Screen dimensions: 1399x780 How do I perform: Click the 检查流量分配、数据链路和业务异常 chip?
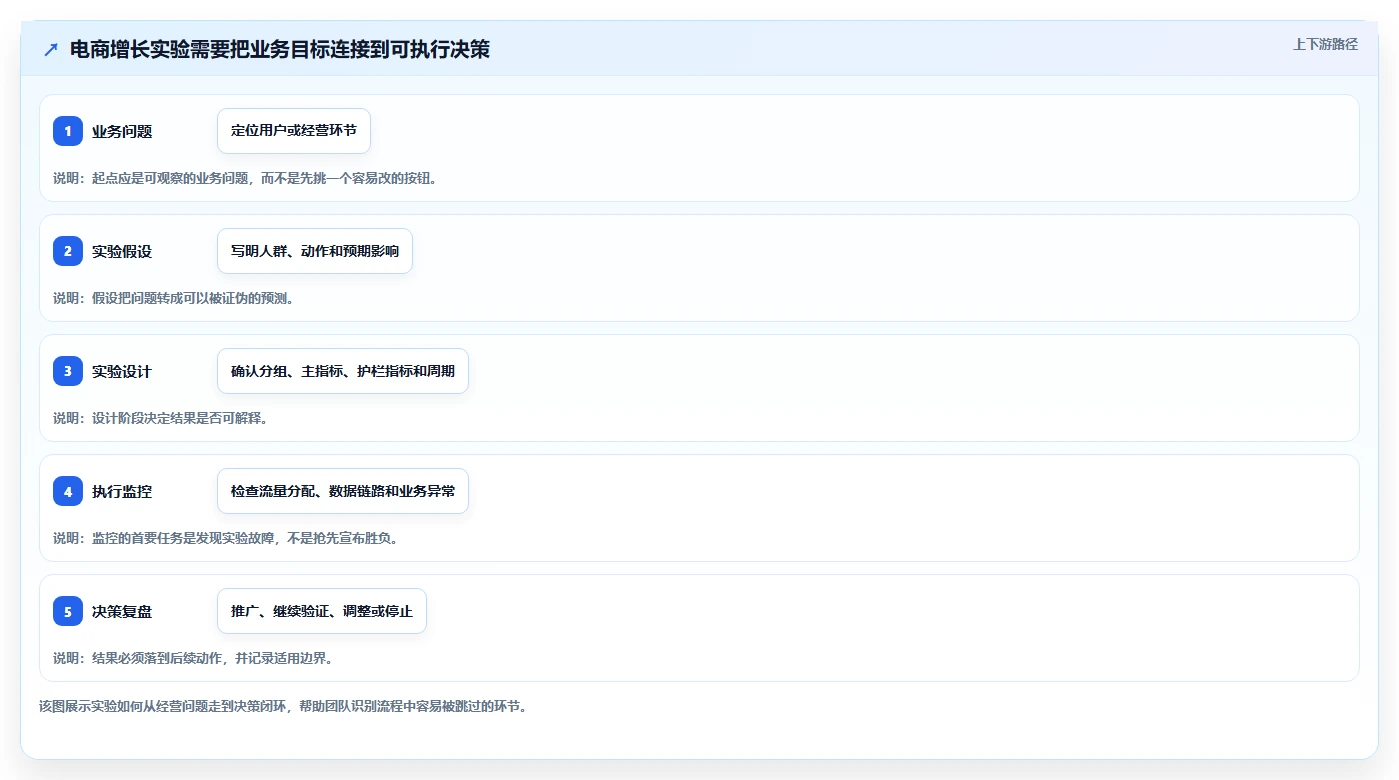[x=343, y=491]
